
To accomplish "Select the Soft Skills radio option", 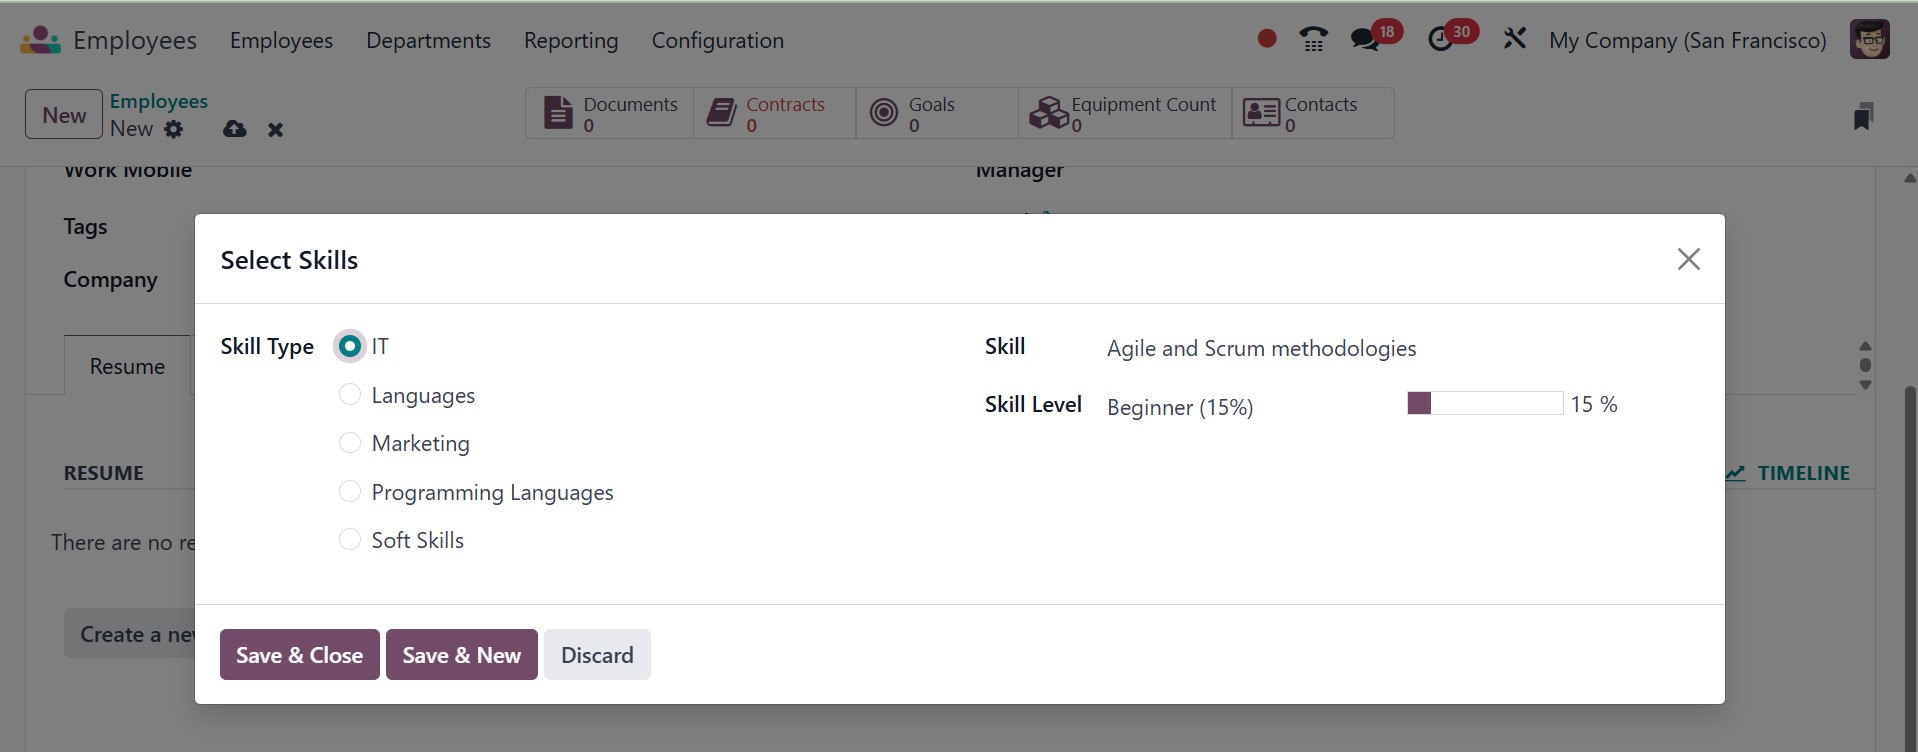I will pyautogui.click(x=350, y=540).
